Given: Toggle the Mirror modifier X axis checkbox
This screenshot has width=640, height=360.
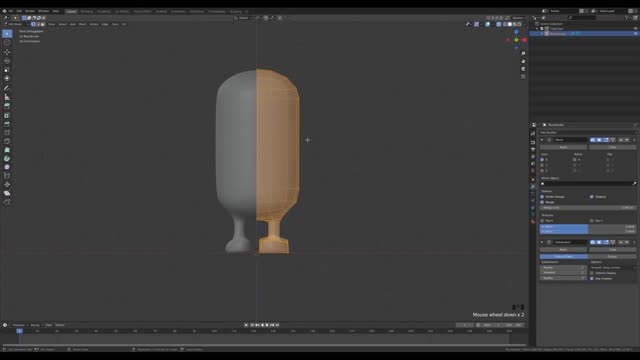Looking at the screenshot, I should click(542, 160).
